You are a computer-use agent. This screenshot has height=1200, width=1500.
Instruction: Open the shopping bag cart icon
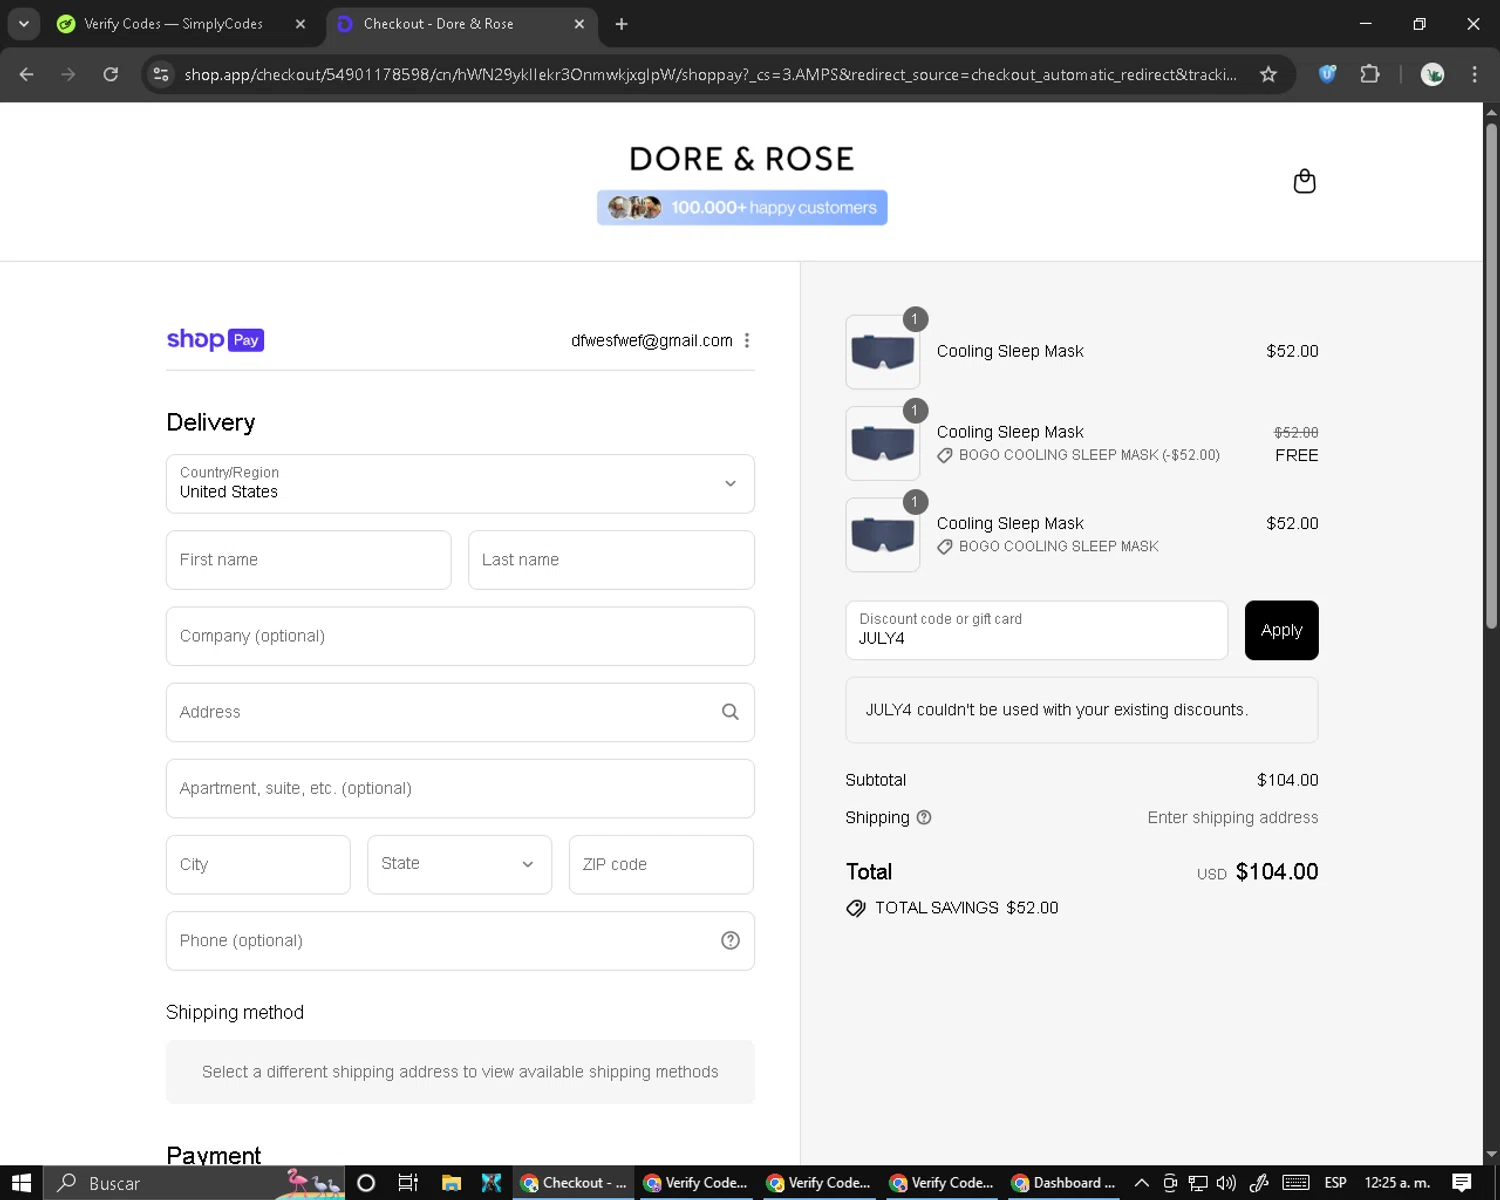pyautogui.click(x=1304, y=181)
